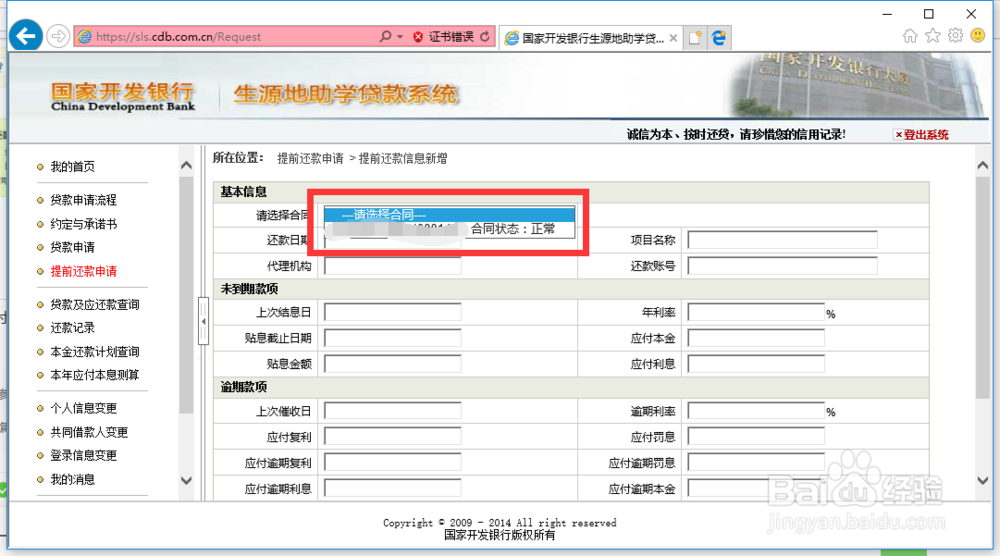Open 共同借款人变更 sidebar link
1000x556 pixels.
point(89,432)
